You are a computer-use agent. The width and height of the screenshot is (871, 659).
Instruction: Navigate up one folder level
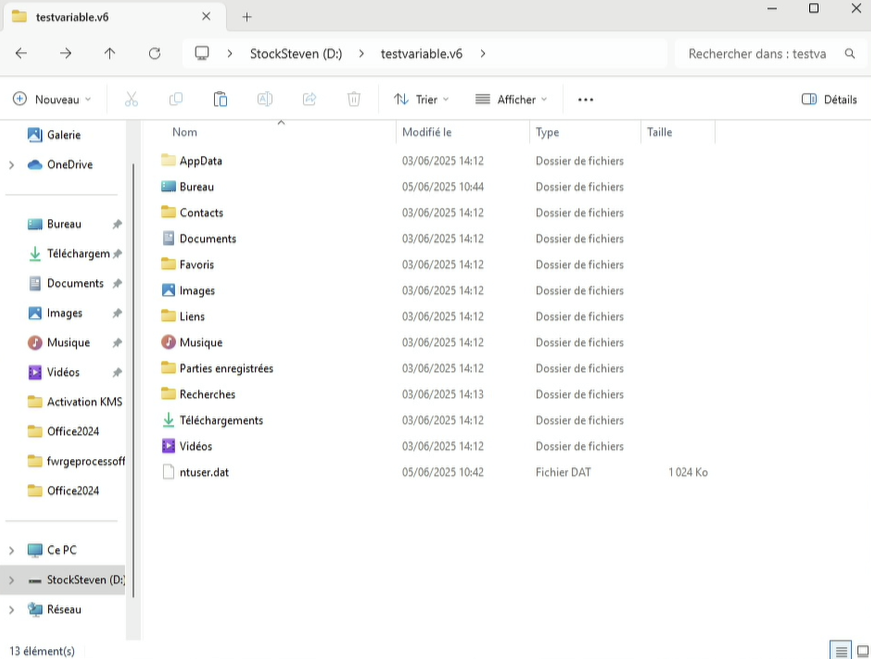(110, 53)
